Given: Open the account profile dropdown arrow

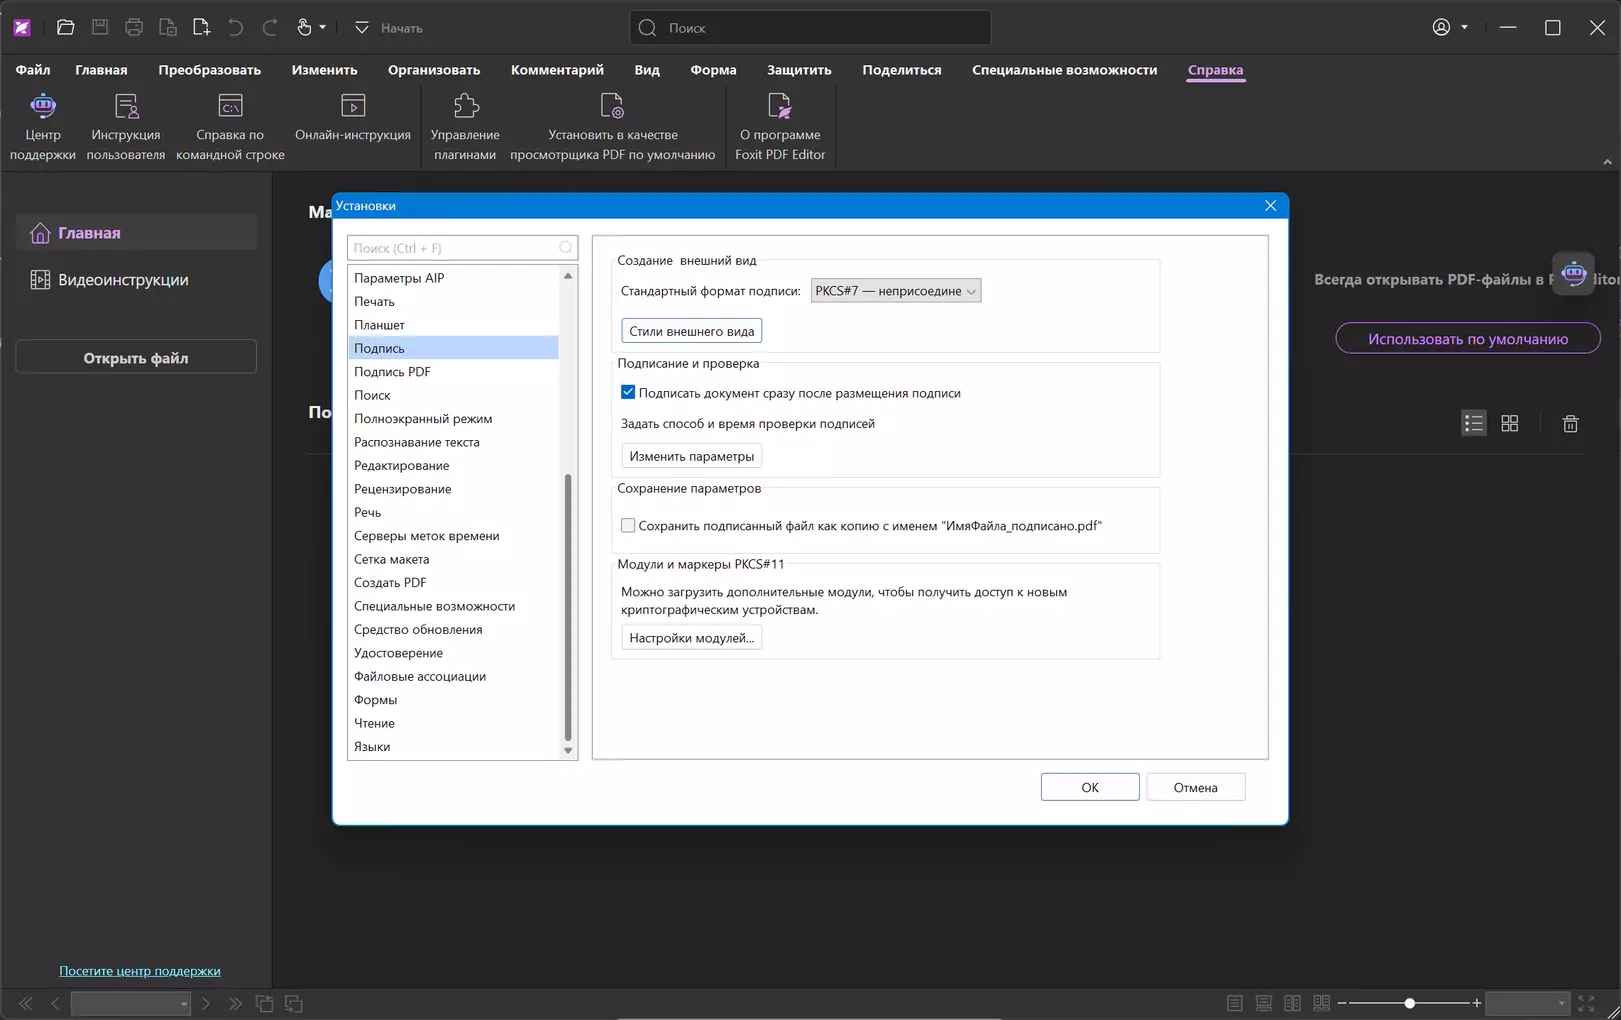Looking at the screenshot, I should click(x=1465, y=28).
